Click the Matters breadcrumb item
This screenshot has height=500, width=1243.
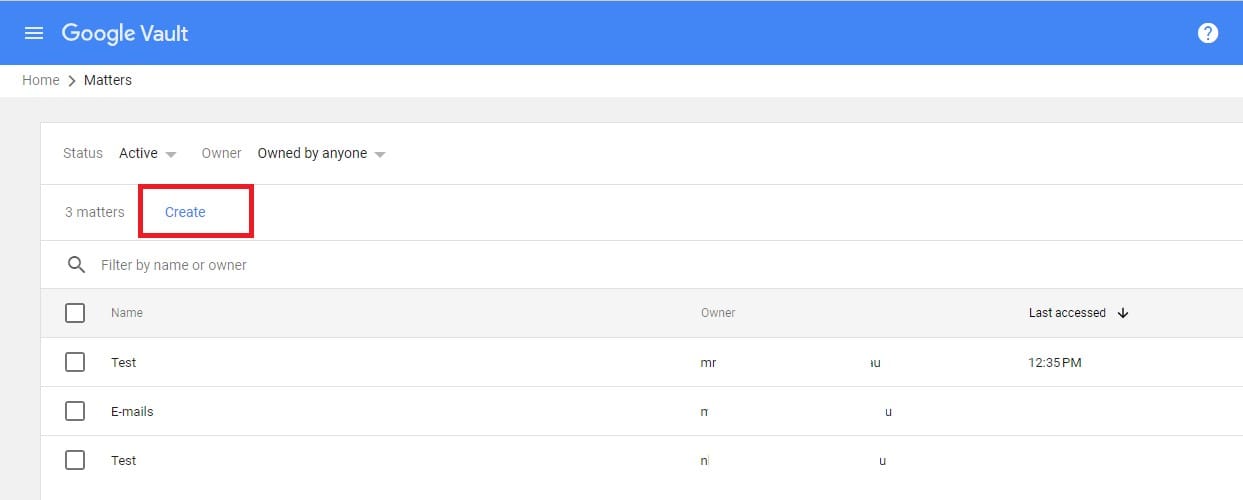point(108,80)
